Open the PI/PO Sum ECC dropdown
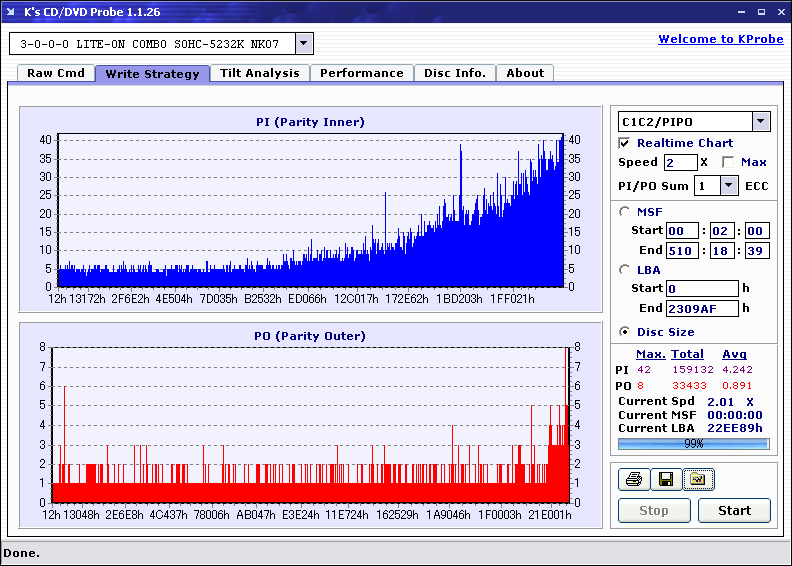 (728, 185)
